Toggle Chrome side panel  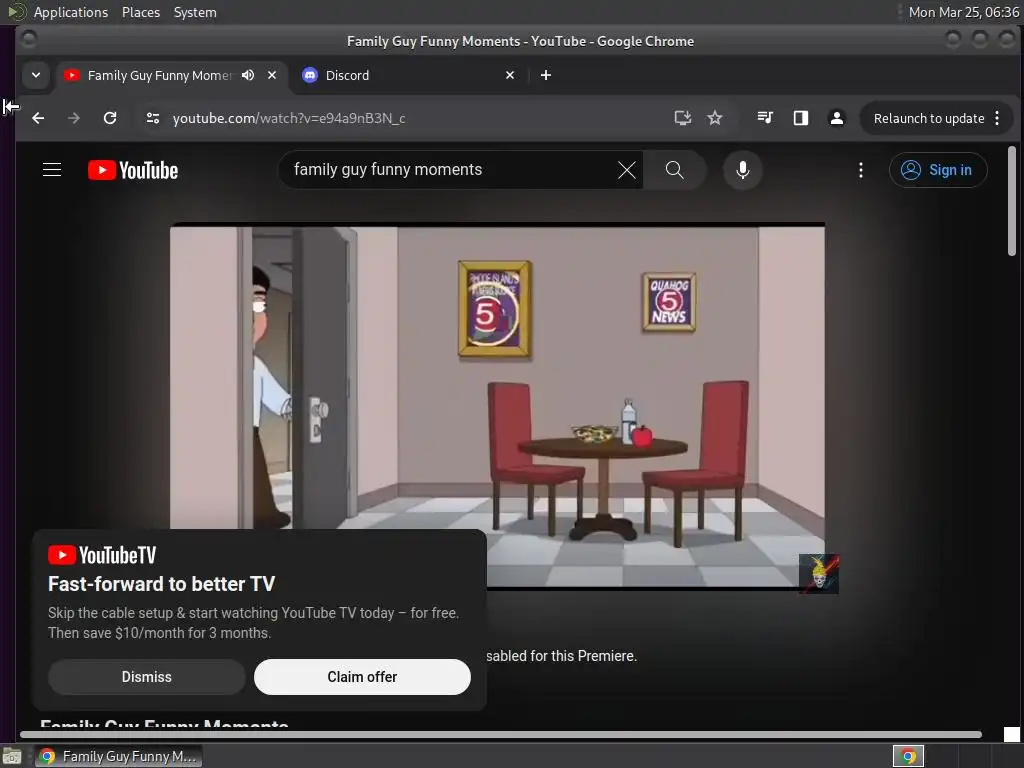pos(801,118)
